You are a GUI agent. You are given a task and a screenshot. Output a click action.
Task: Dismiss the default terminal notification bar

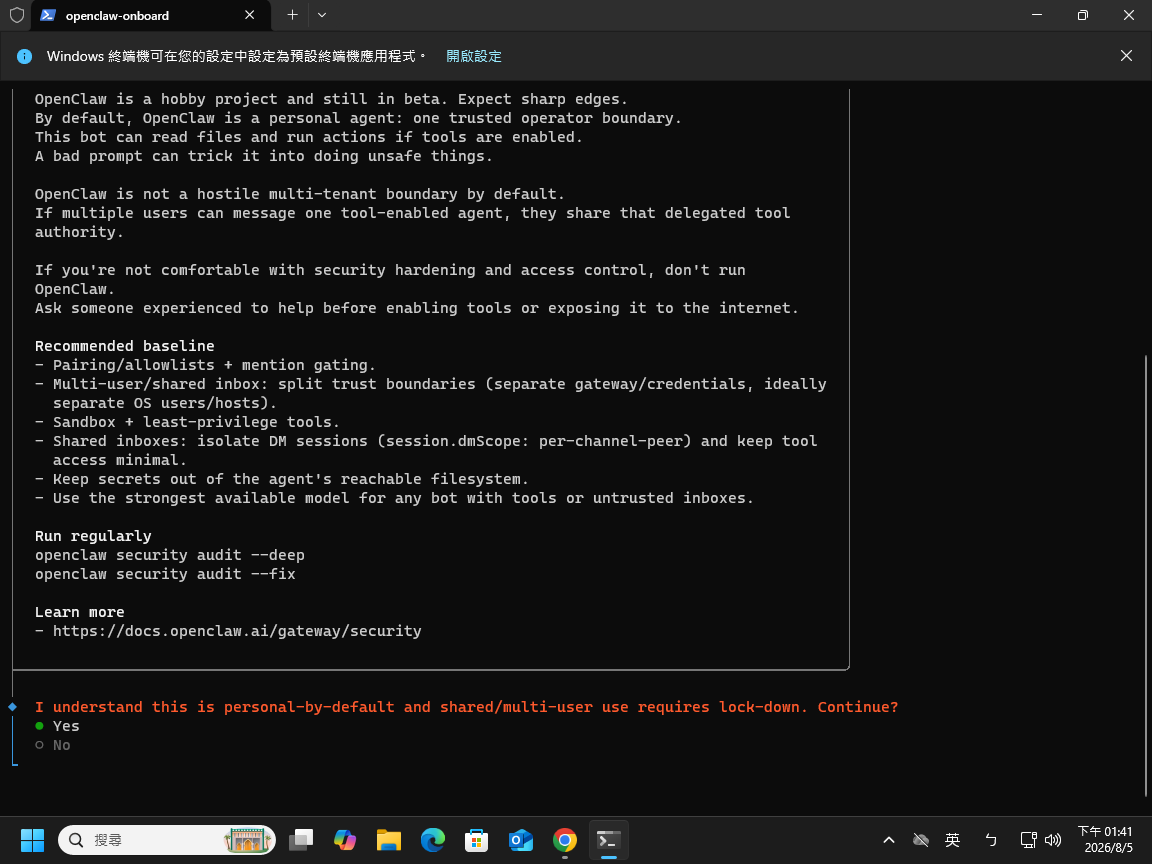click(x=1126, y=56)
